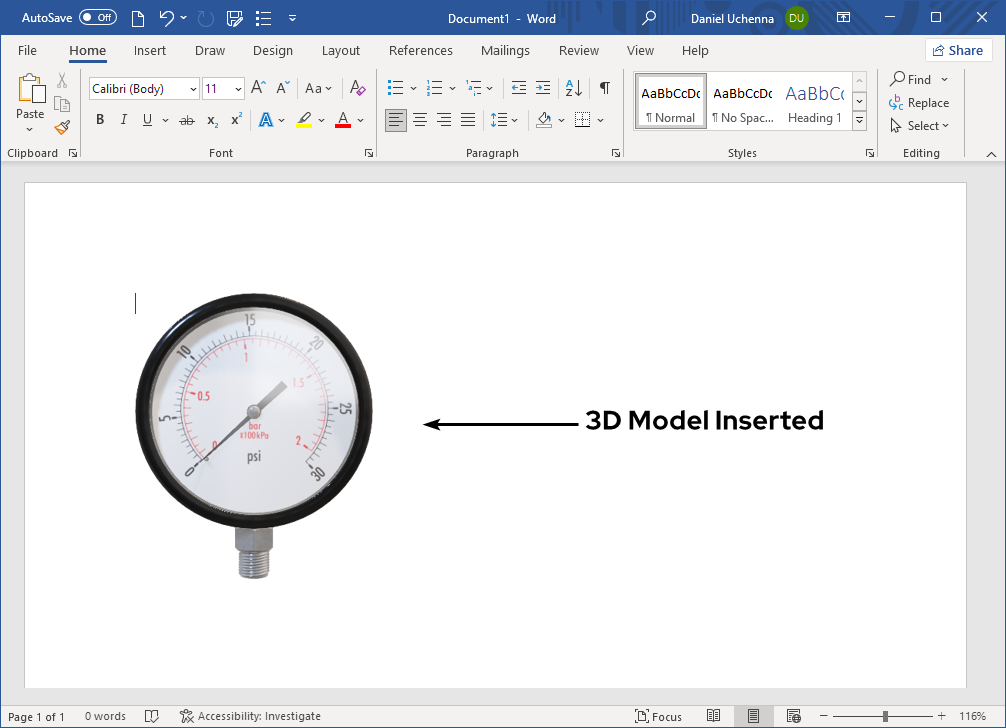This screenshot has width=1006, height=728.
Task: Open the References tab
Action: [x=421, y=50]
